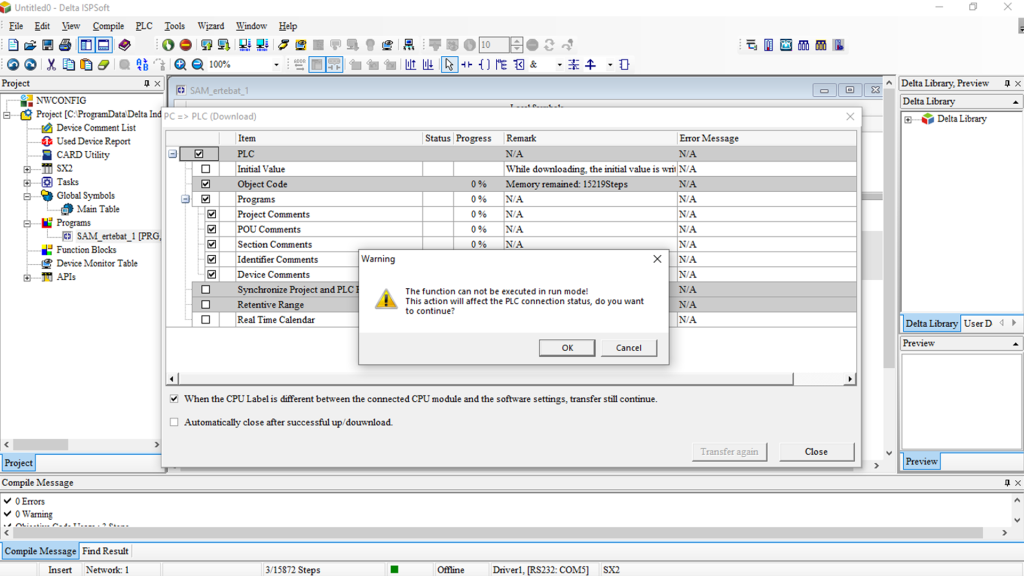Click the Zoom Out magnifier icon
The image size is (1024, 576).
[x=197, y=65]
